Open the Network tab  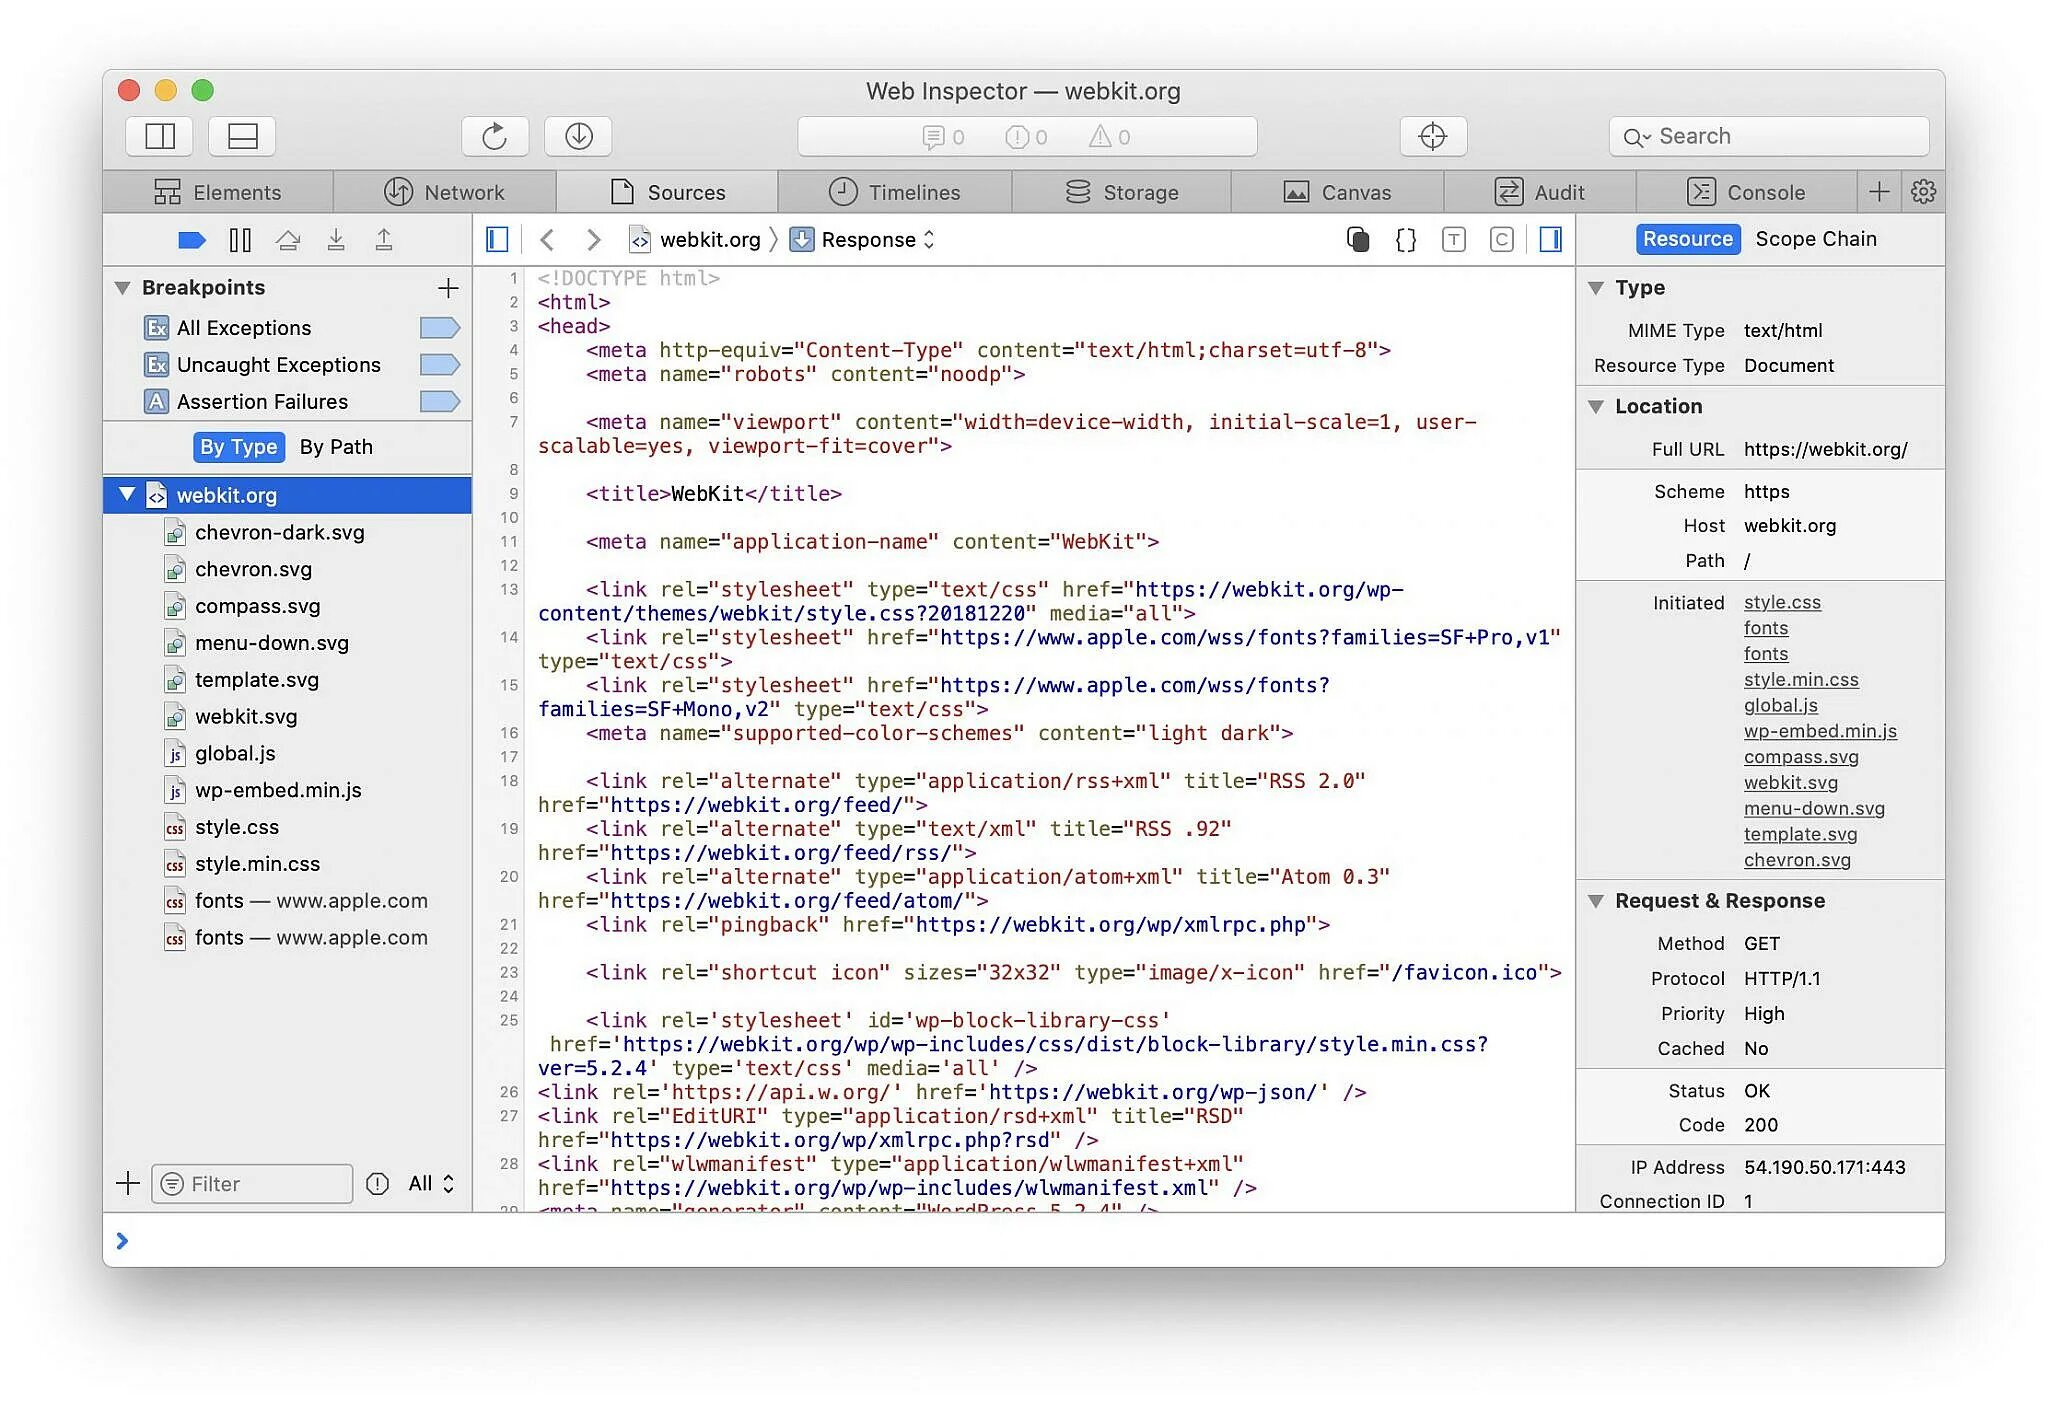444,192
